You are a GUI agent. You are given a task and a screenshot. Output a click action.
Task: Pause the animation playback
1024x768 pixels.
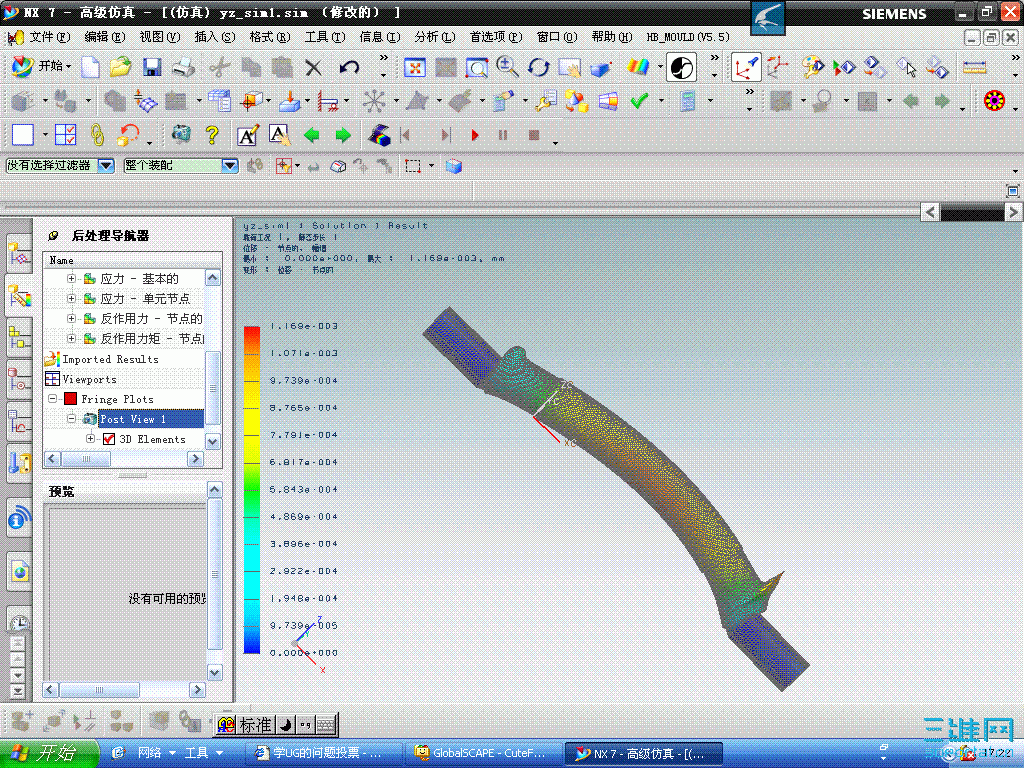(x=503, y=135)
